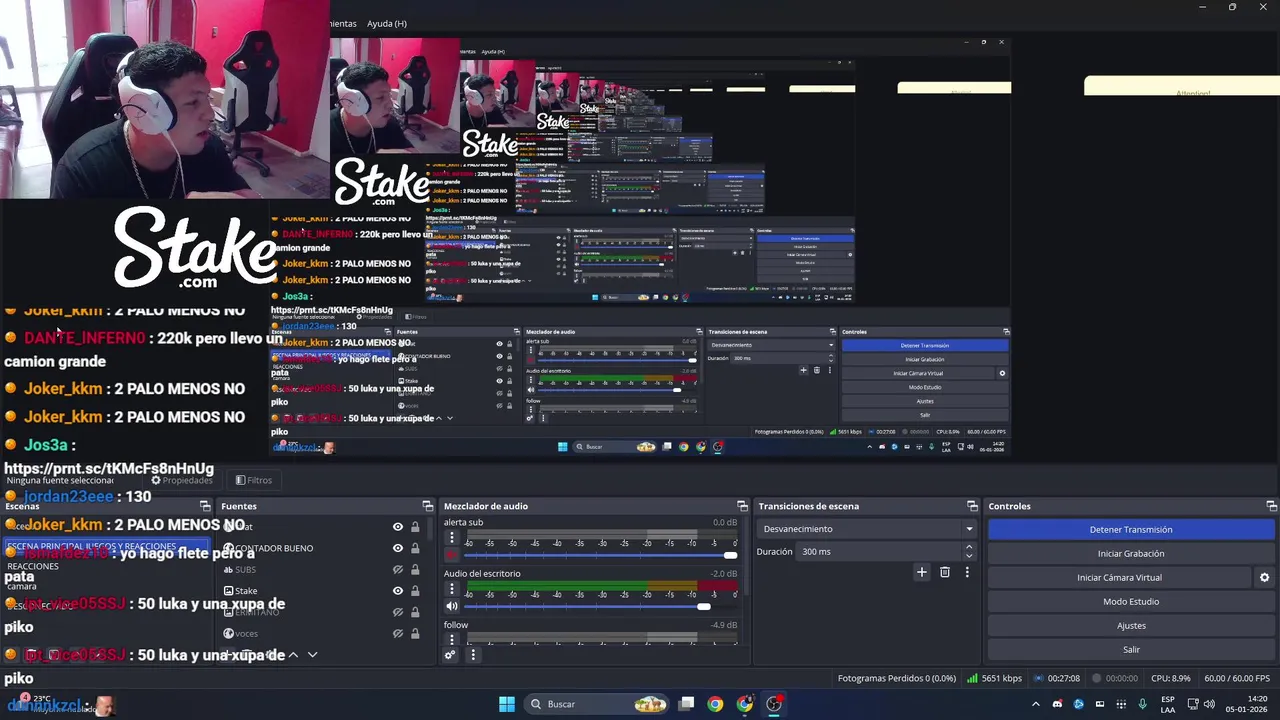Viewport: 1280px width, 720px height.
Task: Switch to Modo Estudio
Action: tap(1131, 601)
